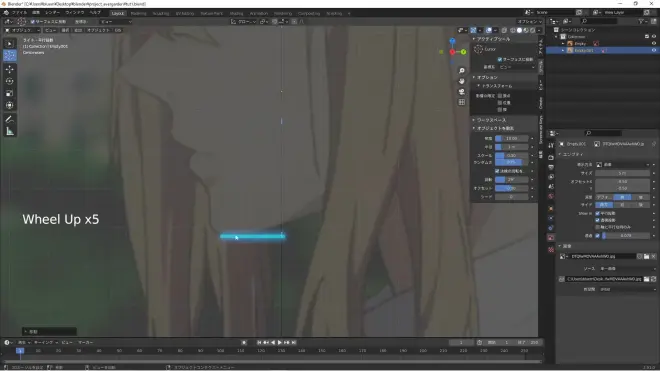Toggle first checked Show In checkbox
The width and height of the screenshot is (660, 371).
[597, 214]
